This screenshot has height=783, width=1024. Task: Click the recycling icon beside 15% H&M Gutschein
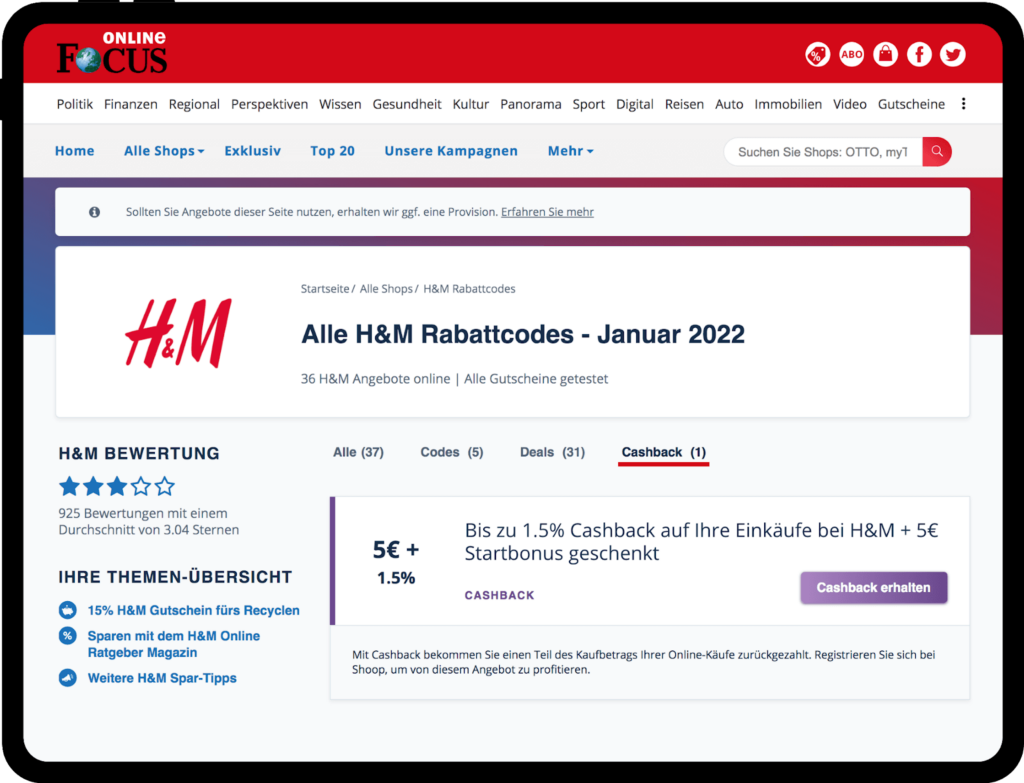tap(67, 610)
